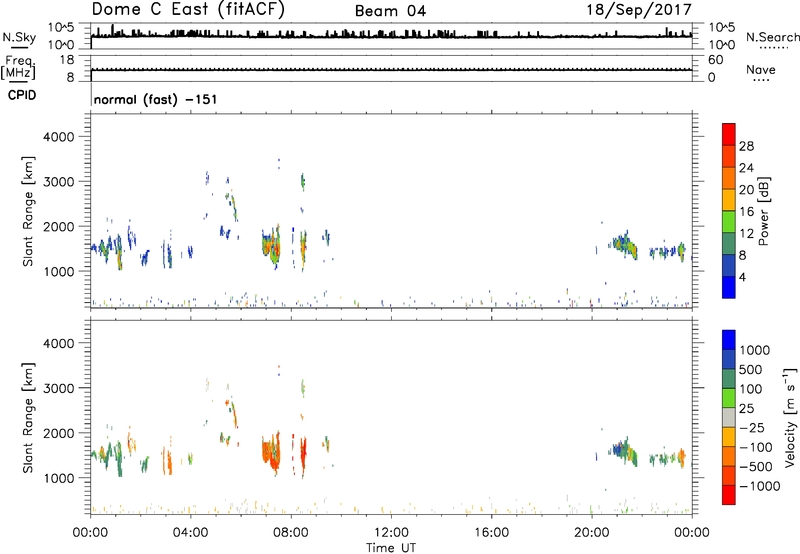Viewport: 800px width, 554px height.
Task: Click the '20:00' time axis label
Action: tap(591, 533)
